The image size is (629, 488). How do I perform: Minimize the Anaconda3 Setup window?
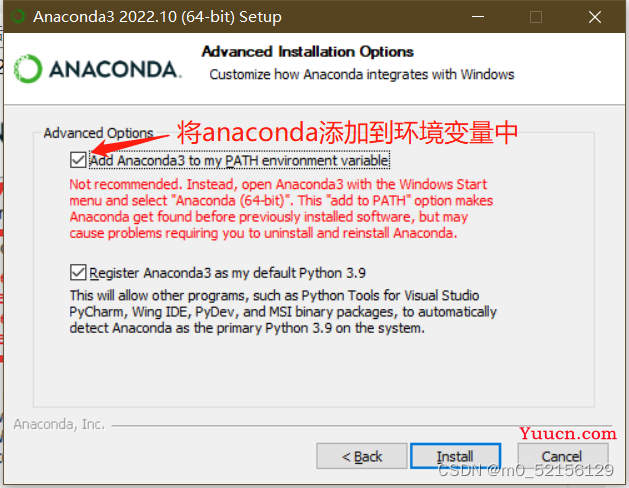[x=477, y=17]
